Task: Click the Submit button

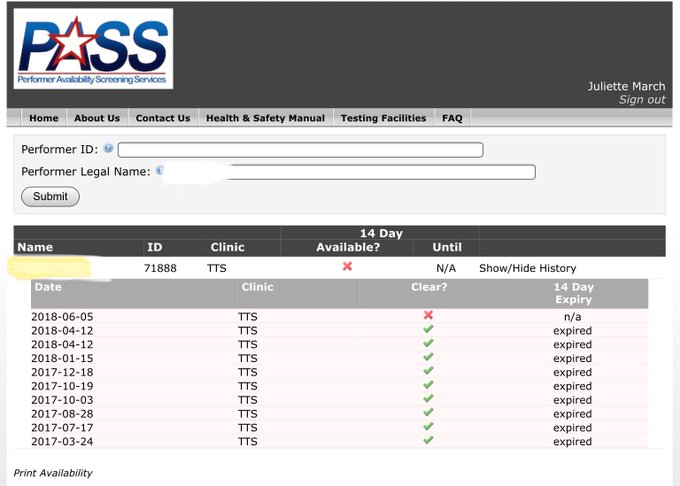Action: pyautogui.click(x=50, y=196)
